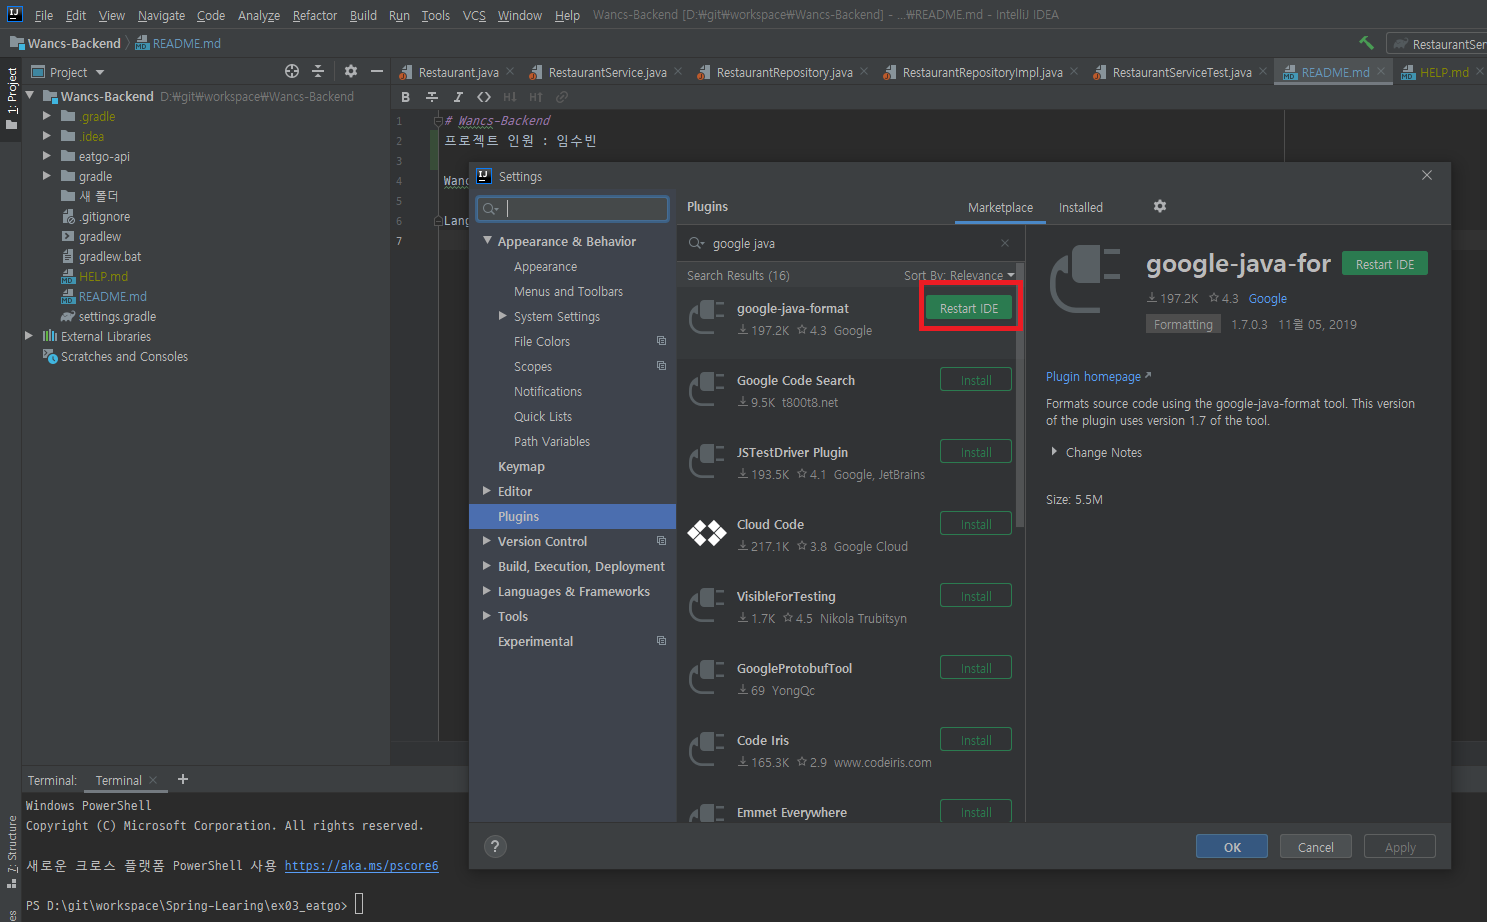1487x922 pixels.
Task: Hide the Project panel with minus icon
Action: (377, 71)
